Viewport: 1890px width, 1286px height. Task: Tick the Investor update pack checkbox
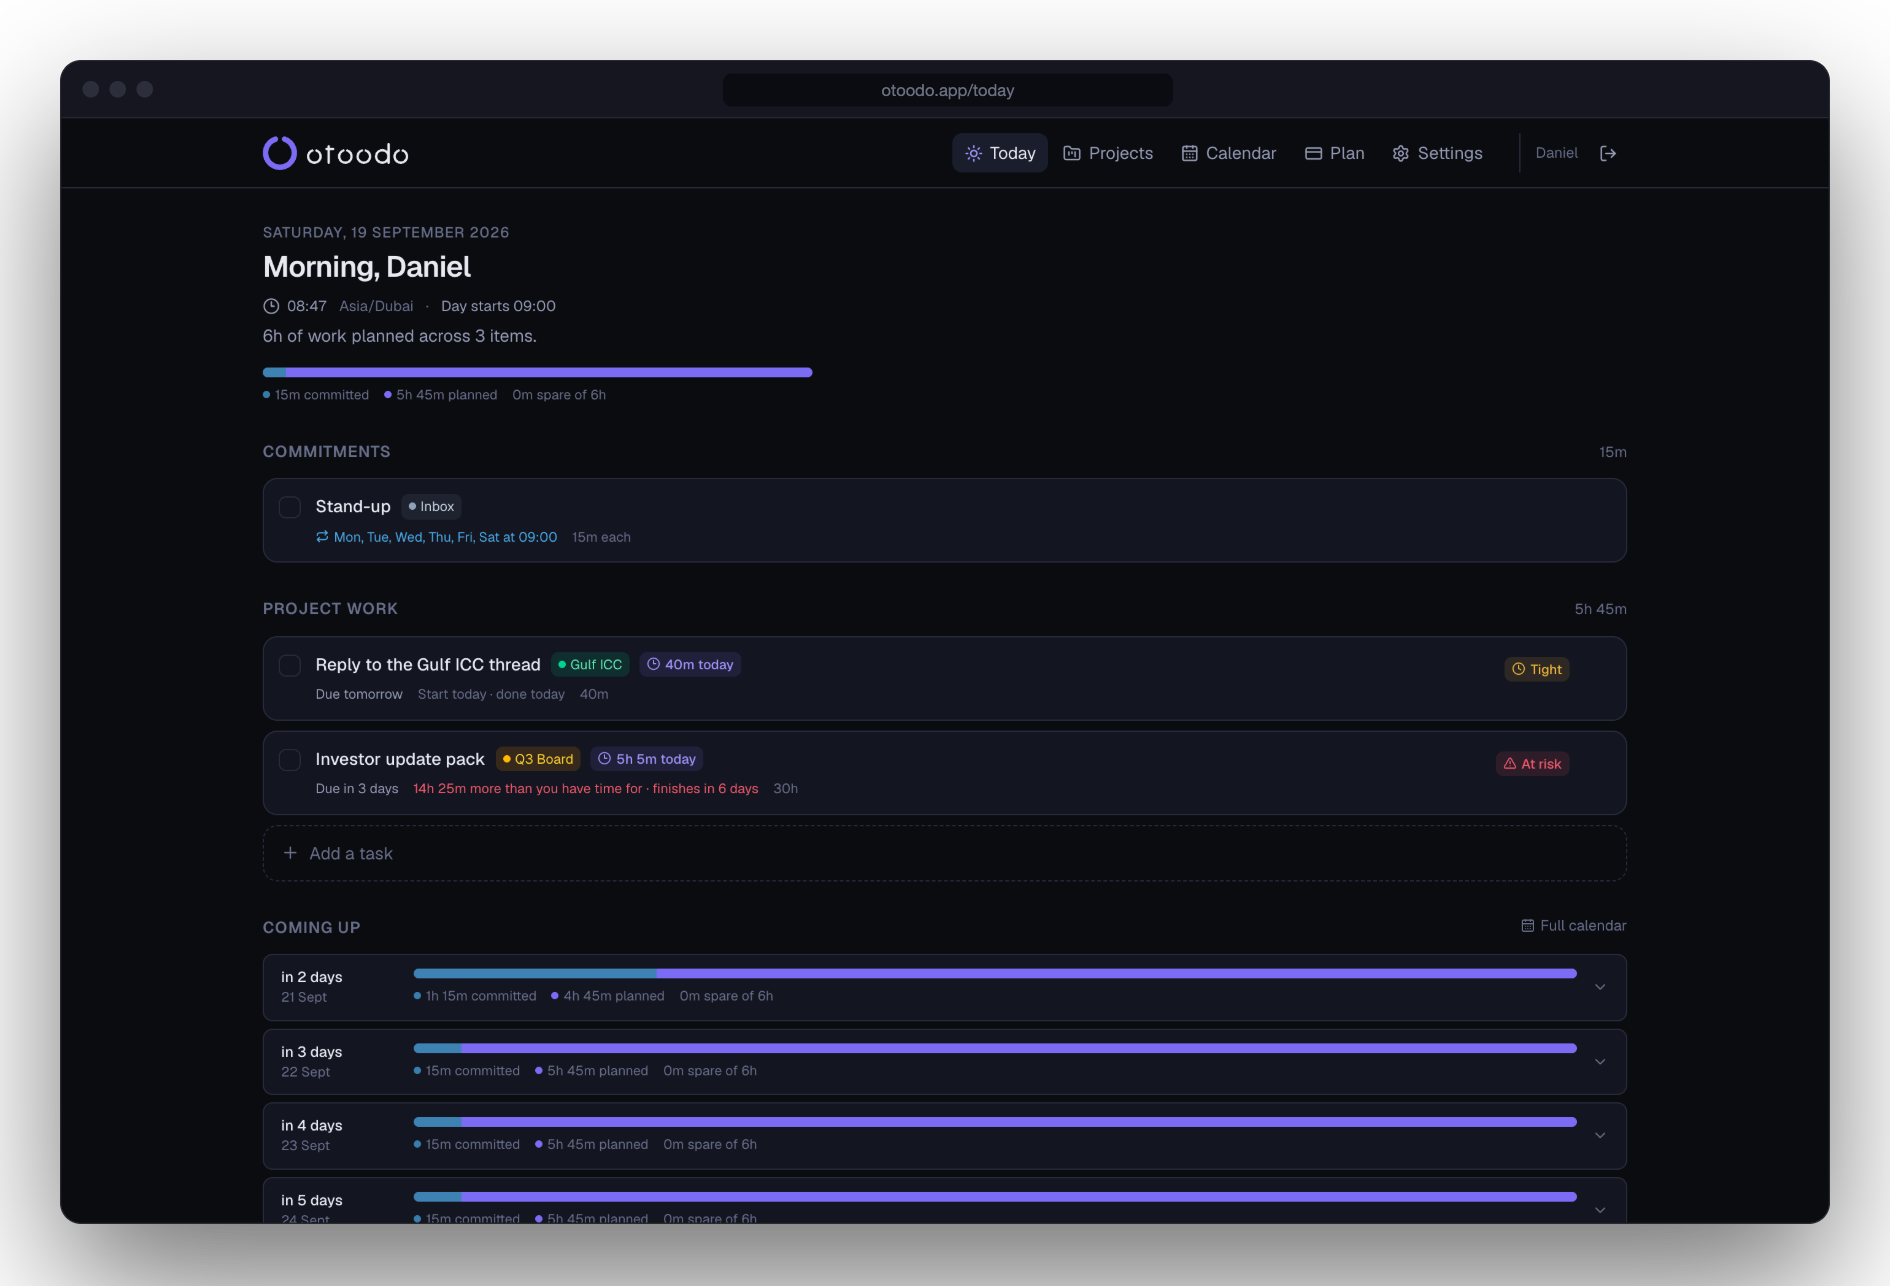[x=290, y=760]
